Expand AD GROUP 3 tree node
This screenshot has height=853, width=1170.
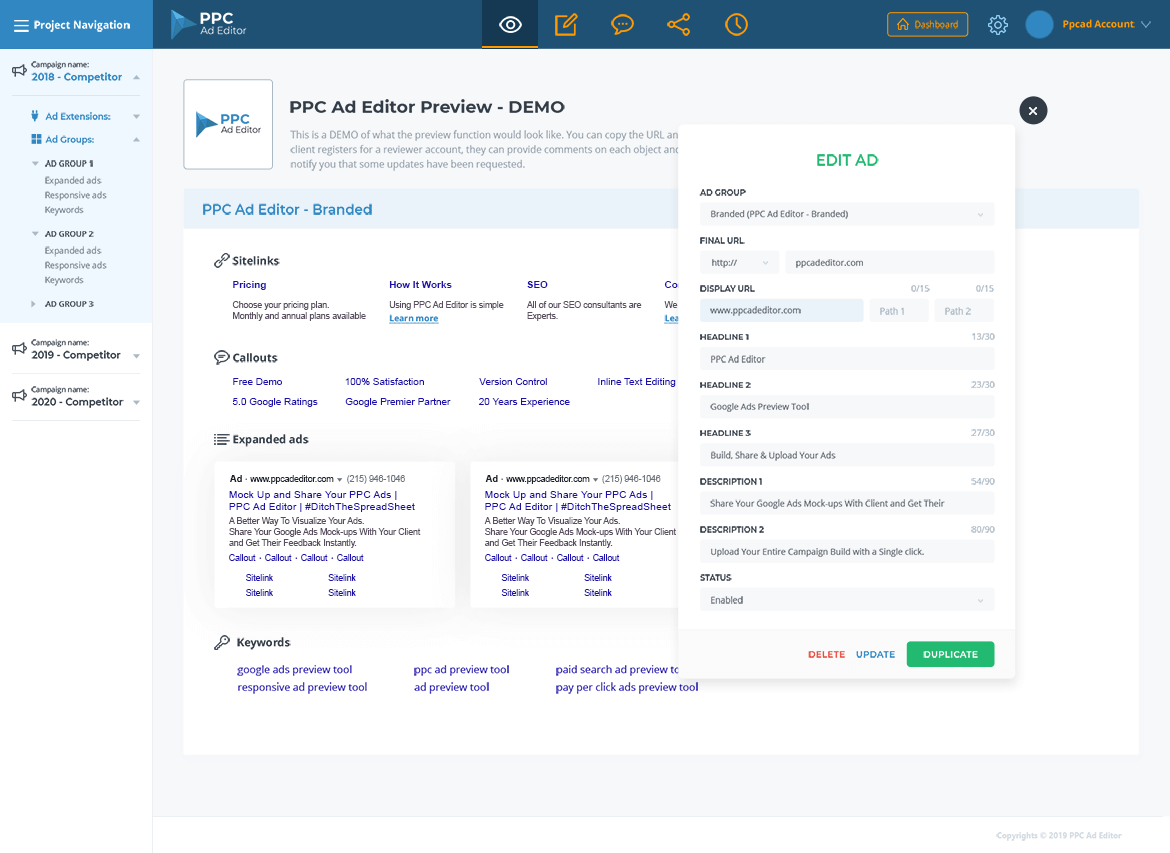coord(34,304)
